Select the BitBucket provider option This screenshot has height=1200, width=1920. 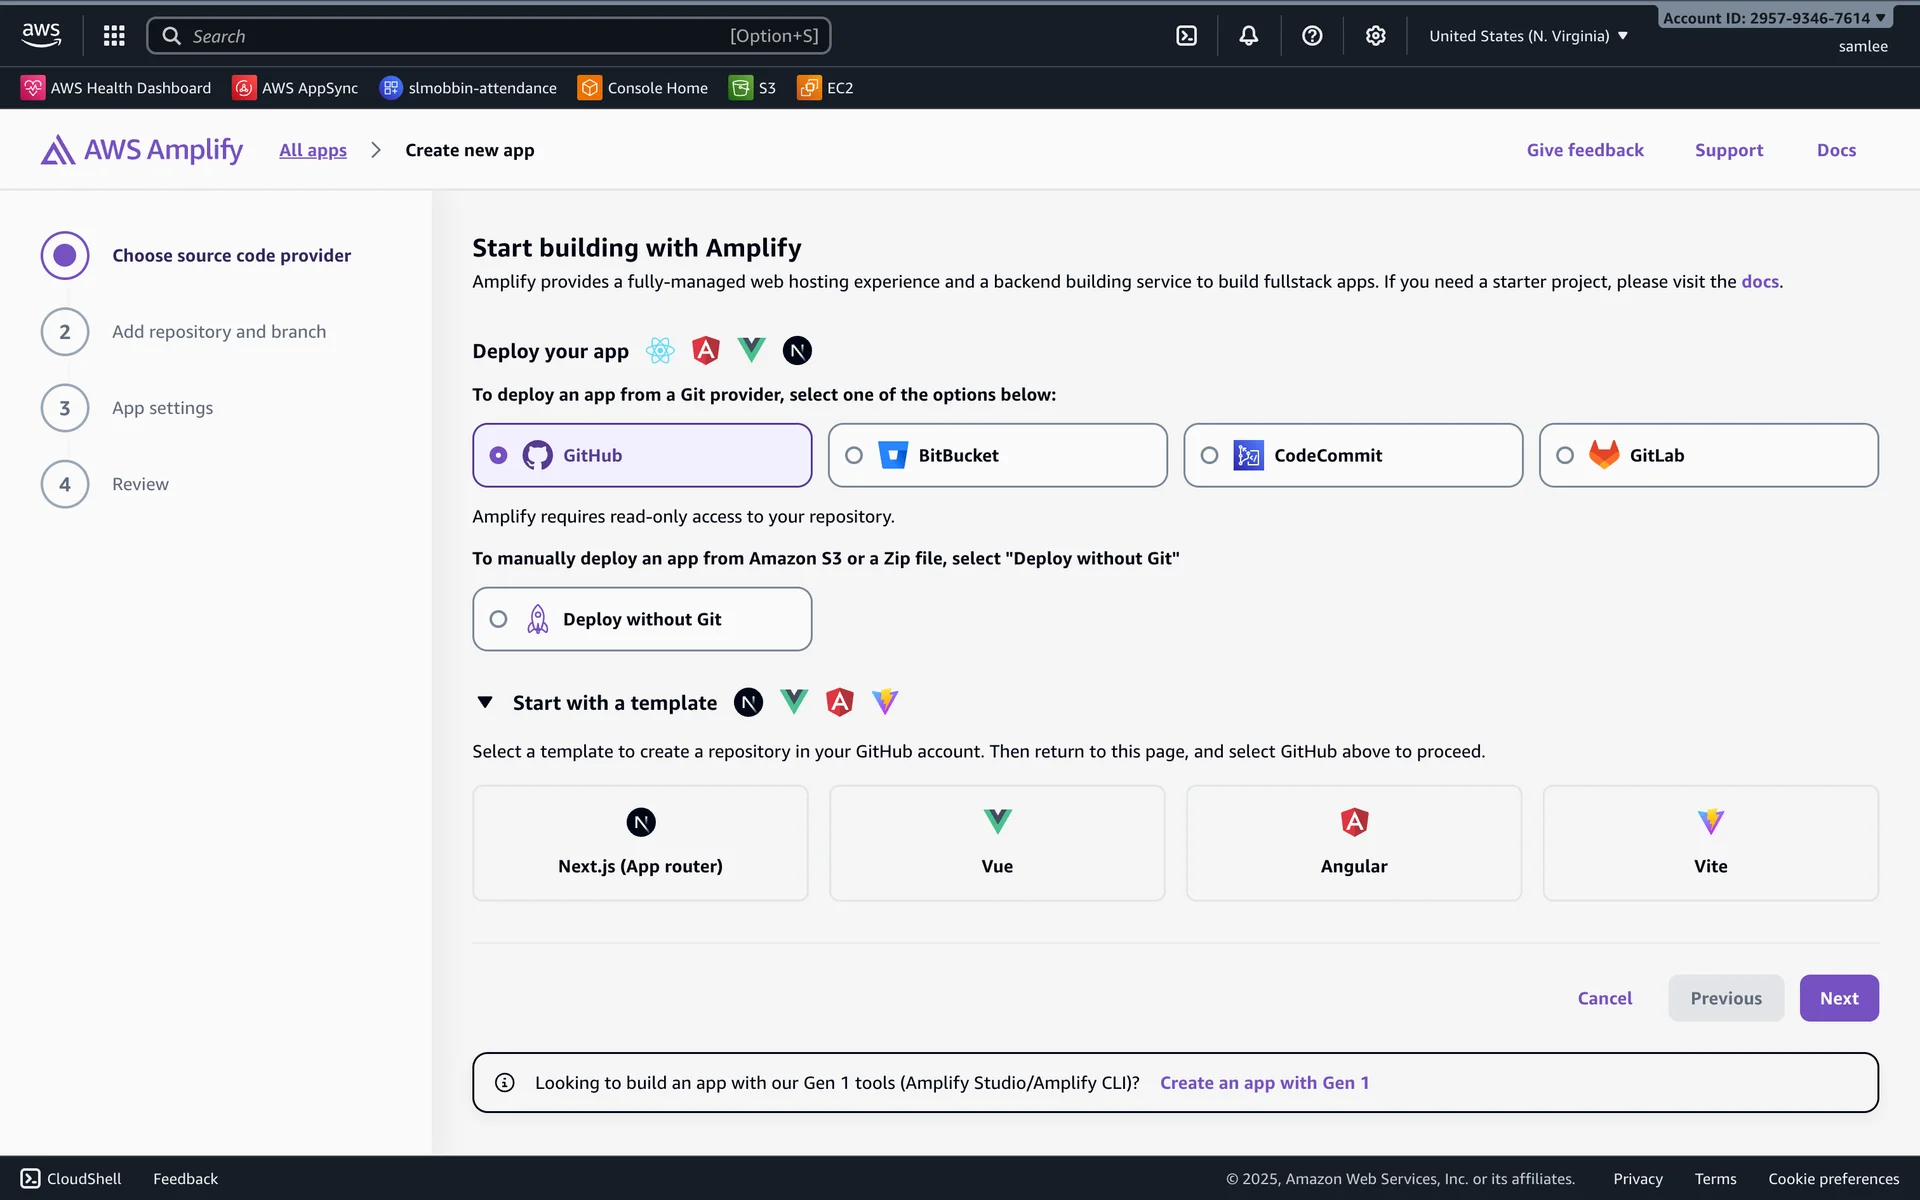997,455
